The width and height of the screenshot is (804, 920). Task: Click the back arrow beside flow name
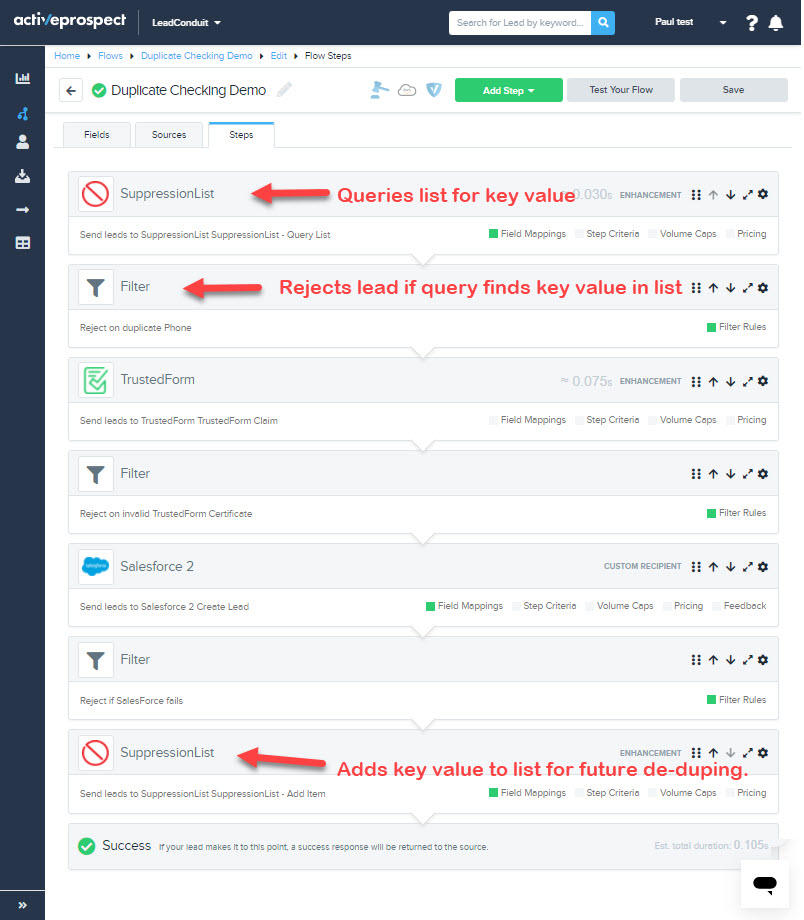click(71, 90)
